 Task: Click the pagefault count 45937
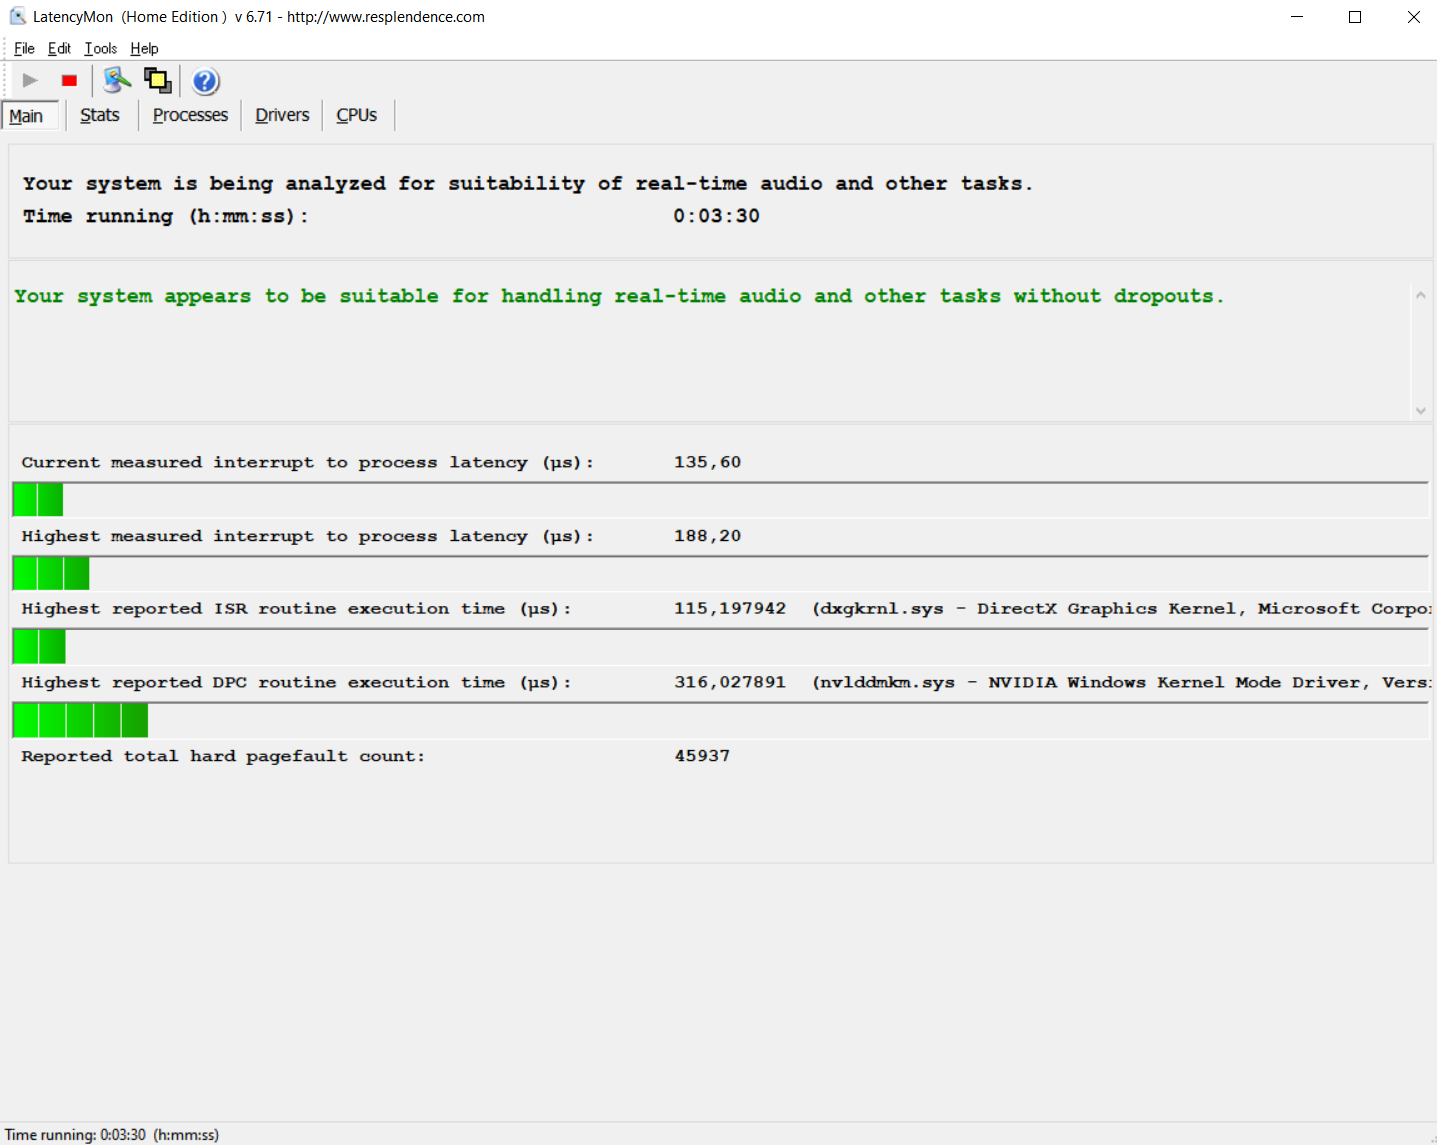point(702,756)
